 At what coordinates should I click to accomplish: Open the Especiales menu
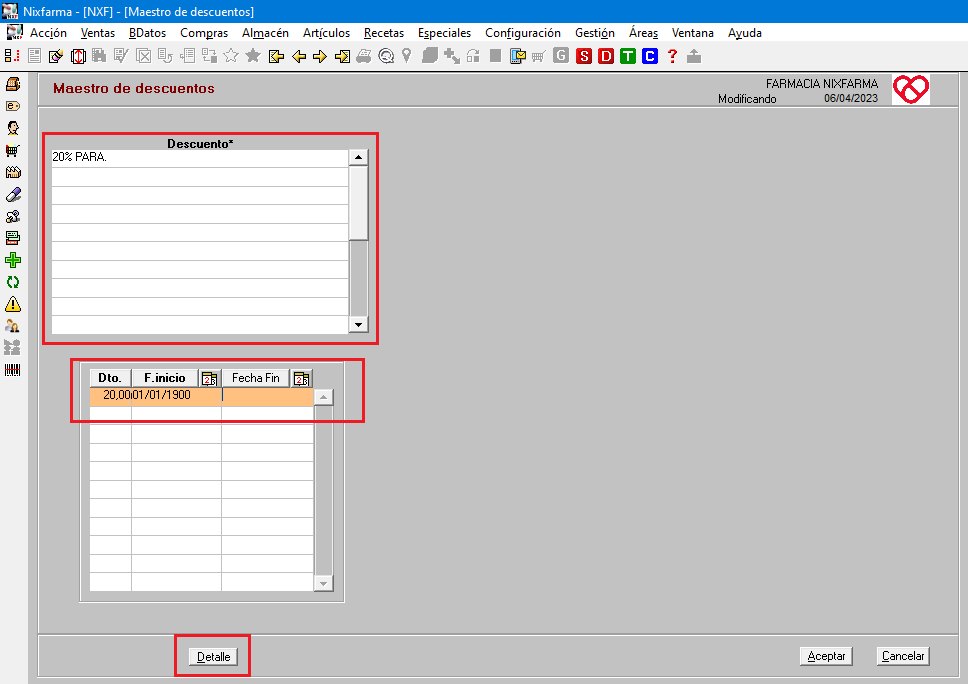tap(444, 33)
